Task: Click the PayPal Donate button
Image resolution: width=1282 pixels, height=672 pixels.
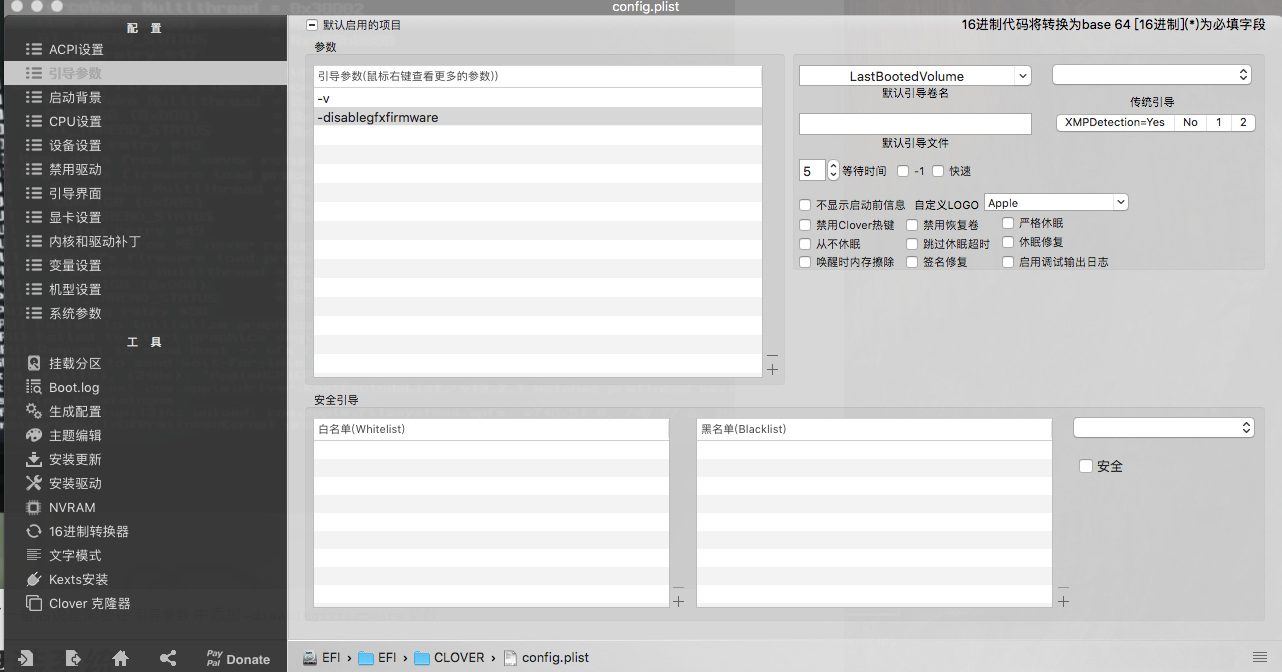Action: tap(238, 658)
